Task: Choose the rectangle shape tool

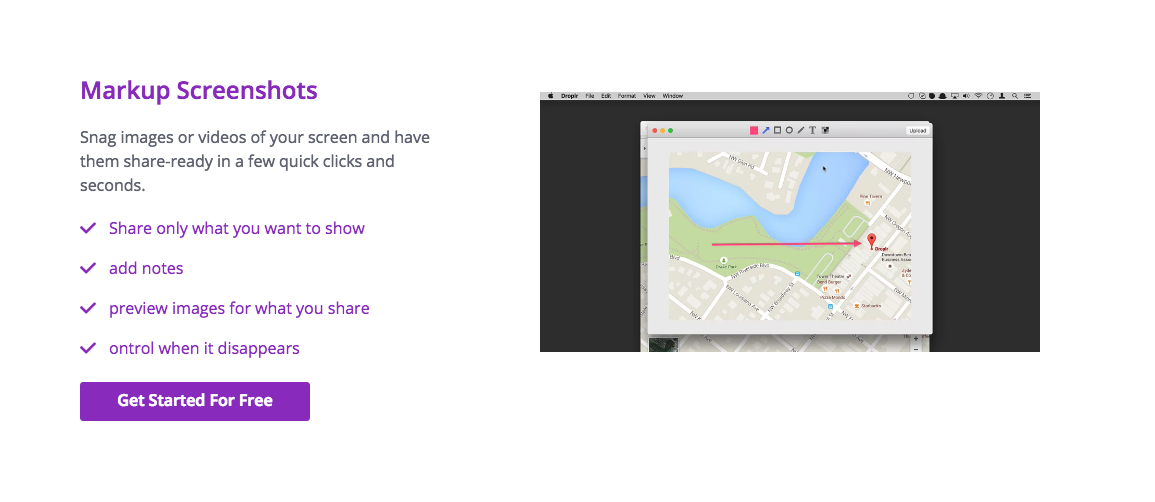Action: [777, 130]
